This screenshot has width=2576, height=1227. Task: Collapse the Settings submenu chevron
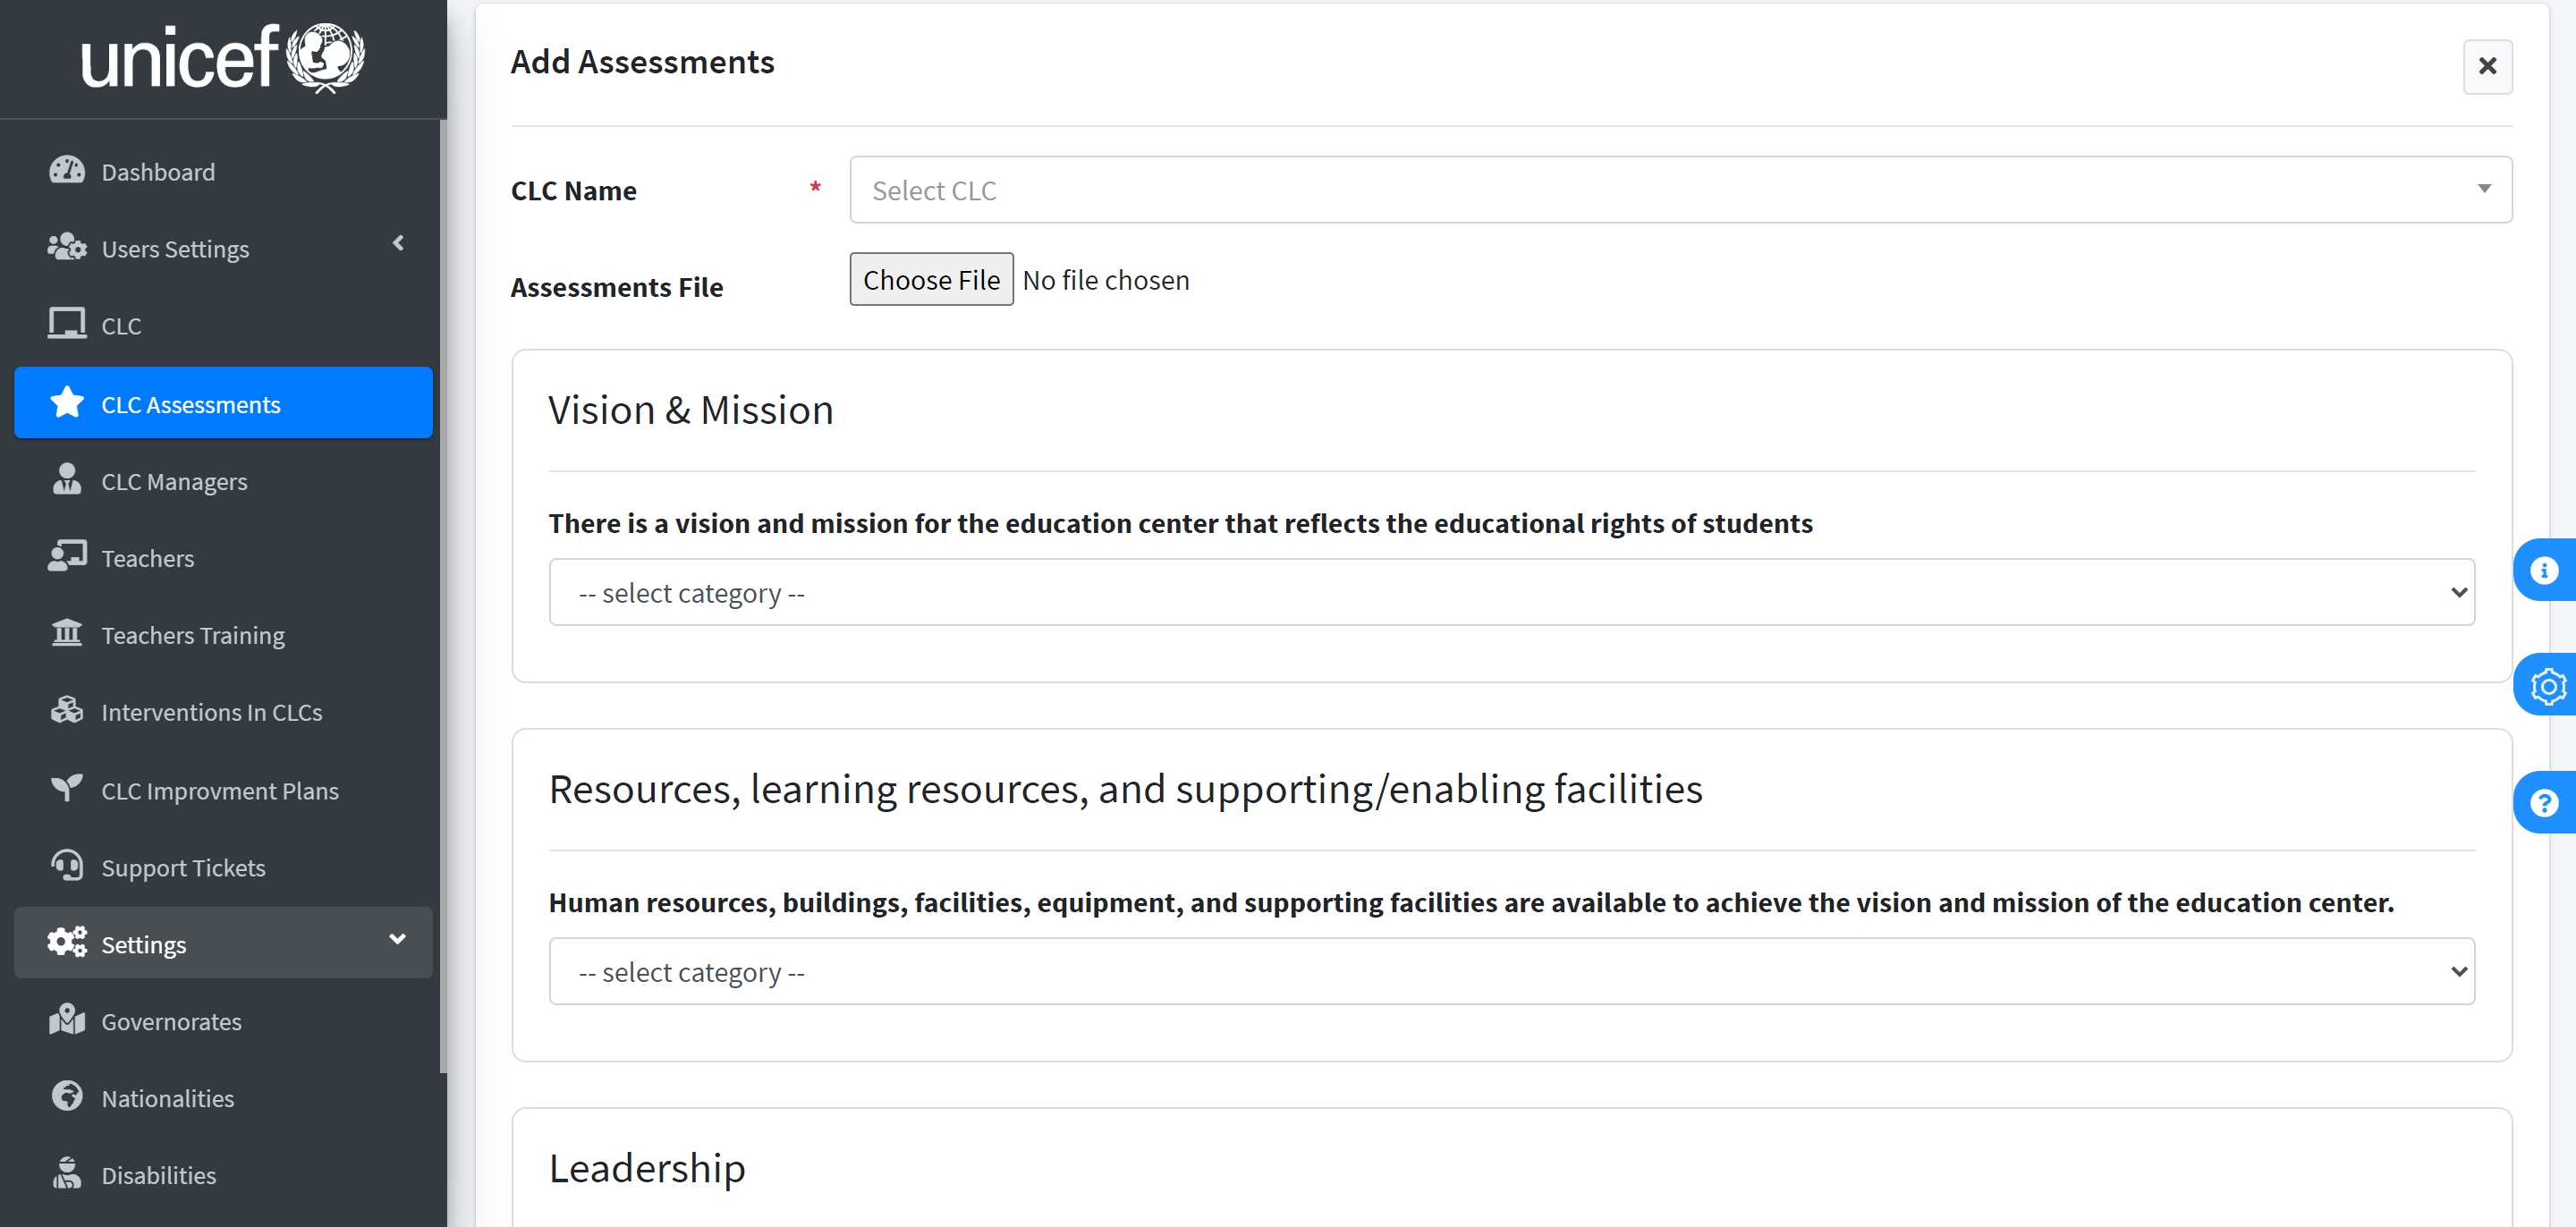[397, 939]
